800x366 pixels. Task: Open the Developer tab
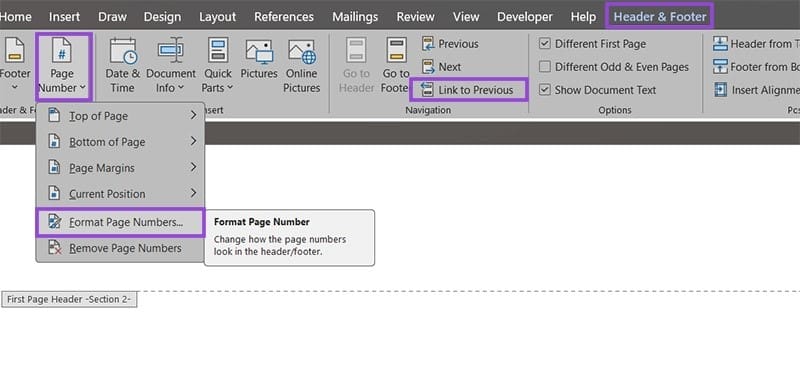524,17
